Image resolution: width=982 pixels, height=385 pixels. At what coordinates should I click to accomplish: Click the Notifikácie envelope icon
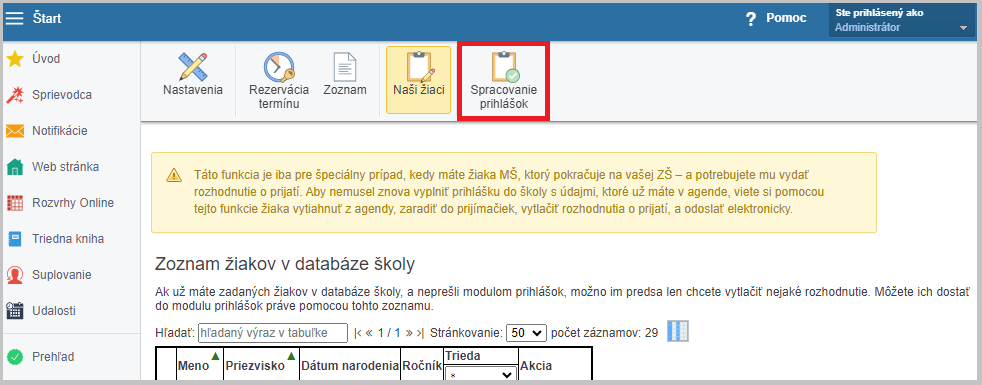pyautogui.click(x=15, y=131)
